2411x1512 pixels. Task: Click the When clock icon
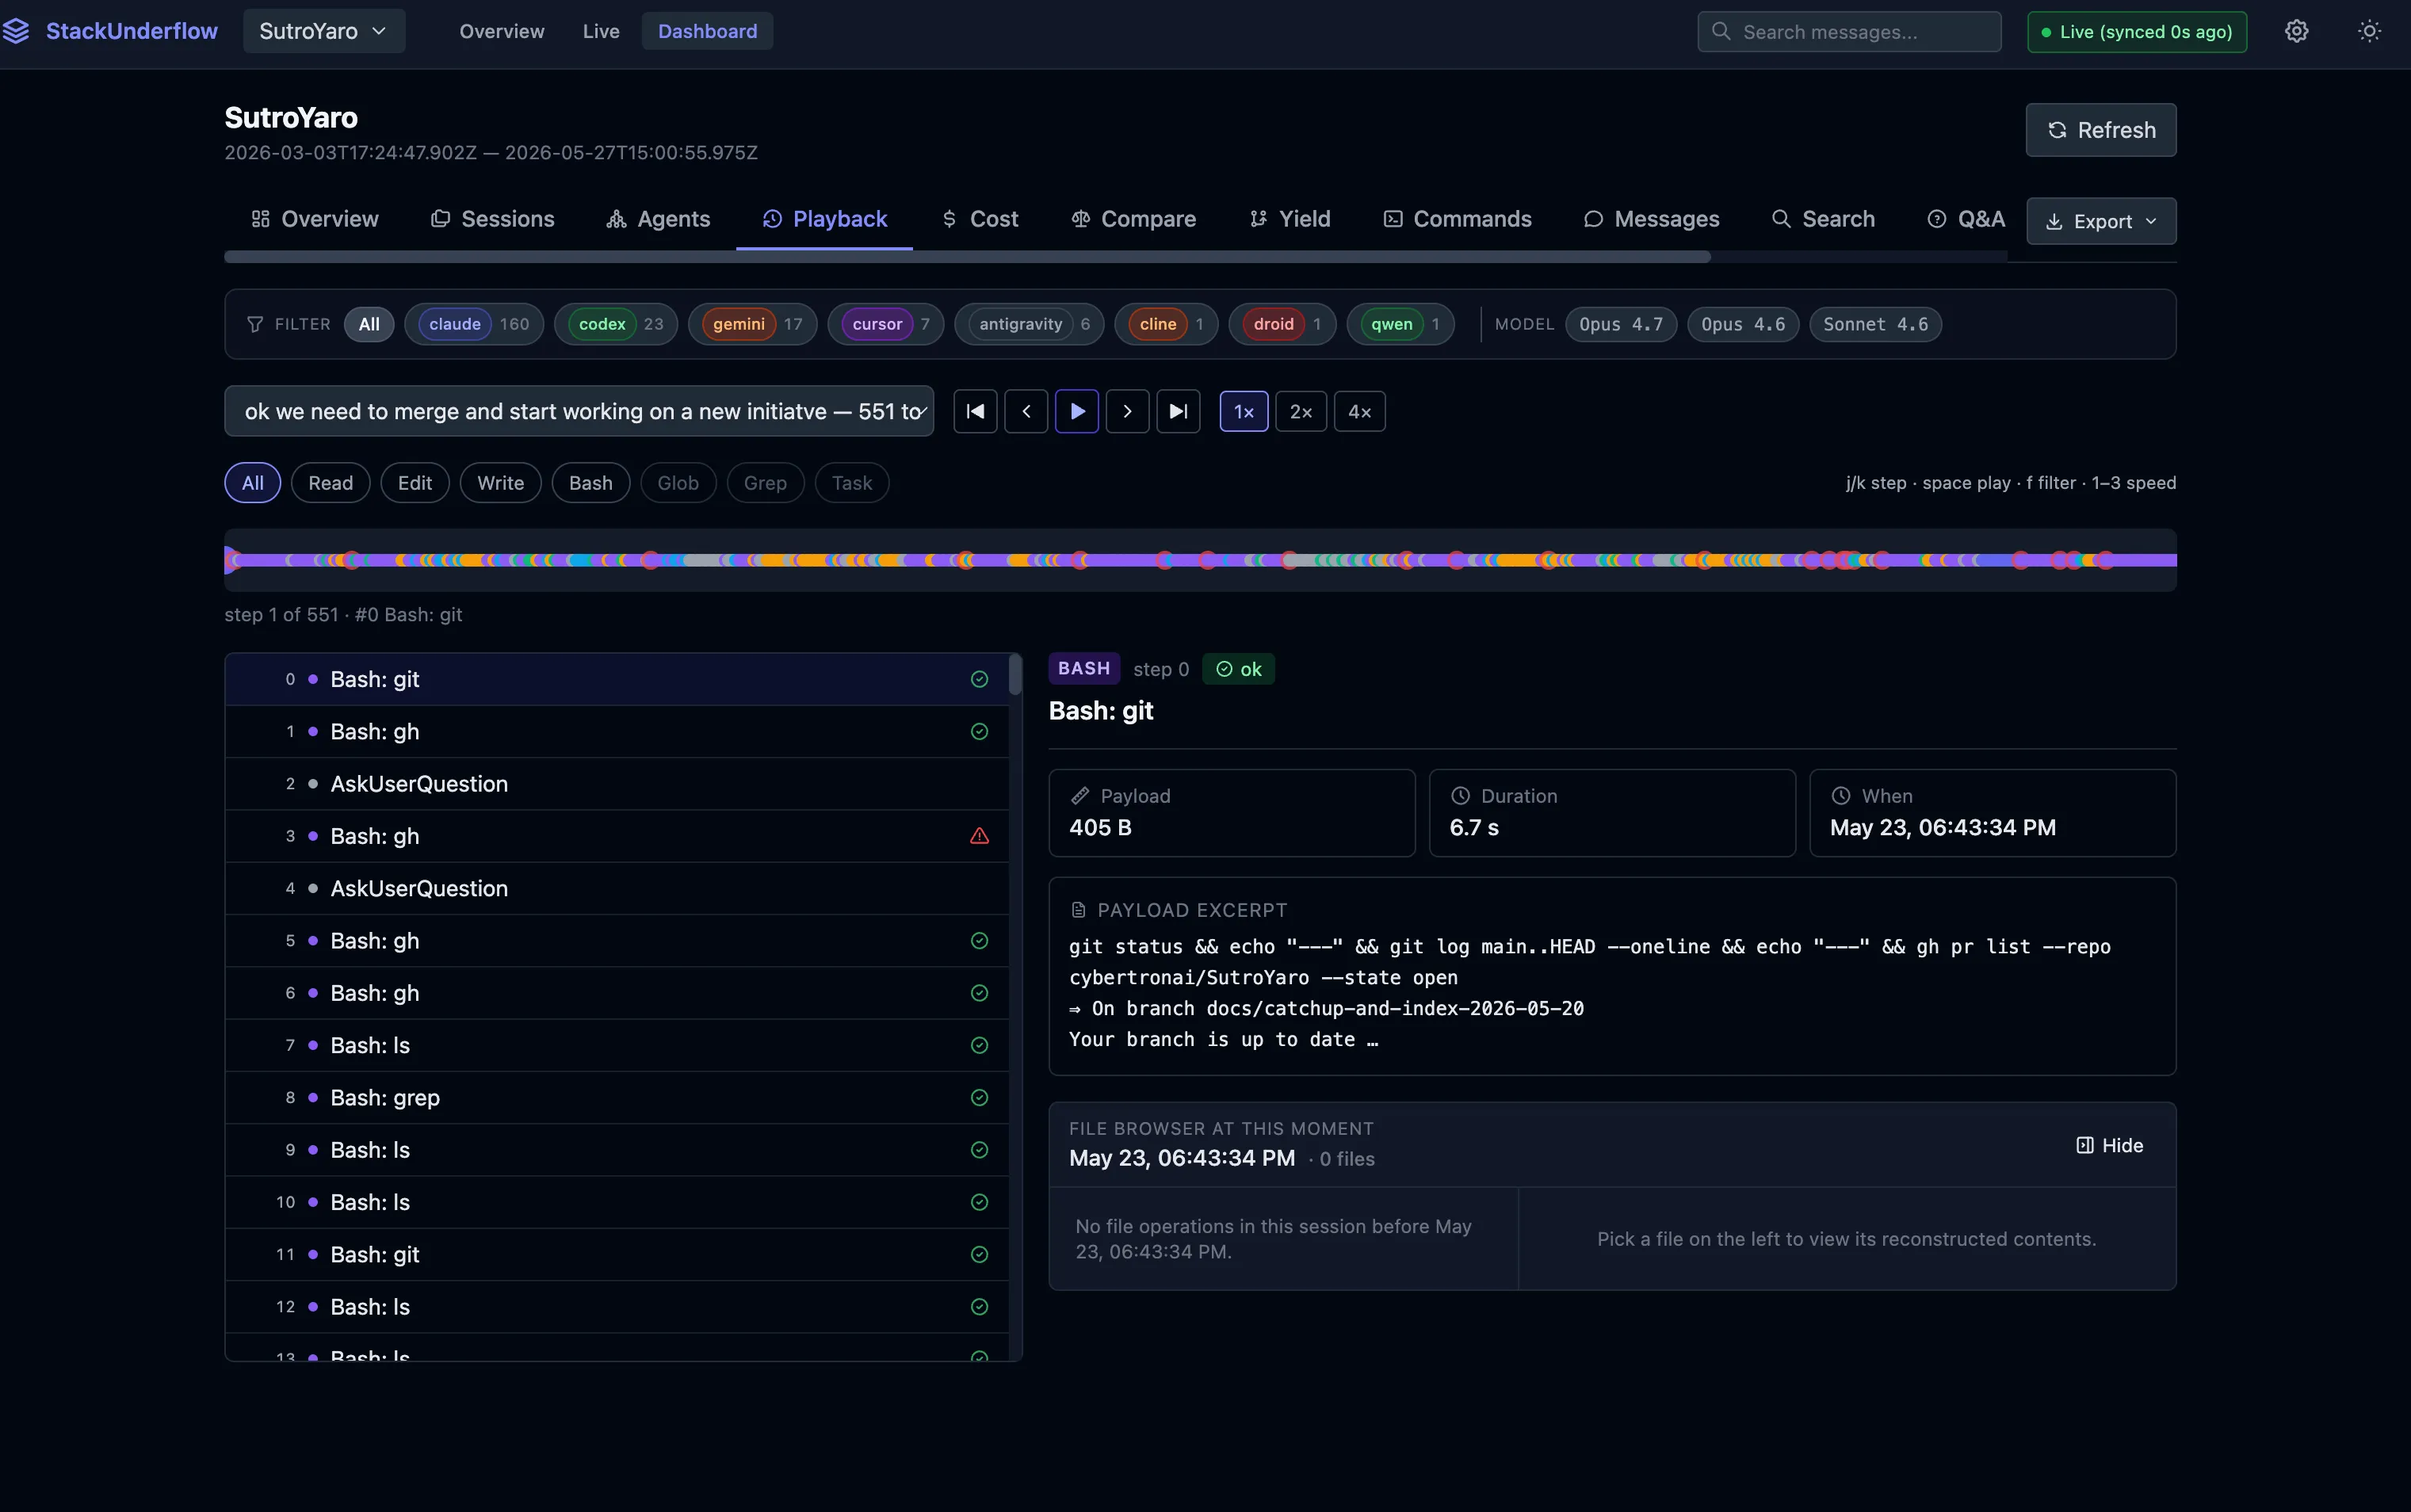coord(1840,796)
